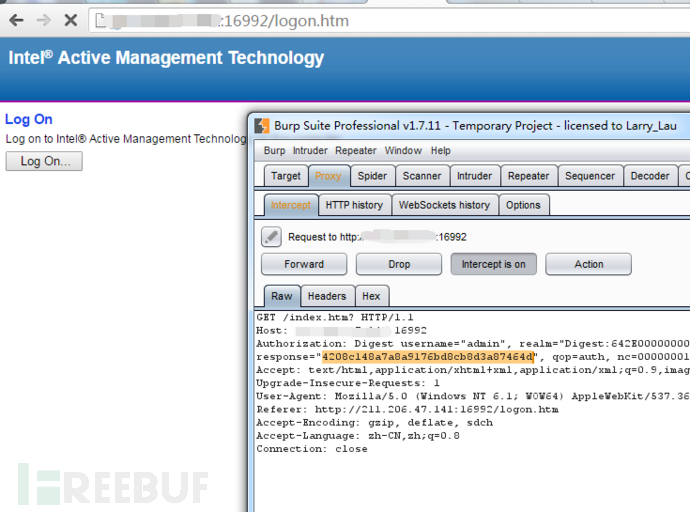Select the Raw view tab
This screenshot has height=512, width=690.
pyautogui.click(x=282, y=296)
